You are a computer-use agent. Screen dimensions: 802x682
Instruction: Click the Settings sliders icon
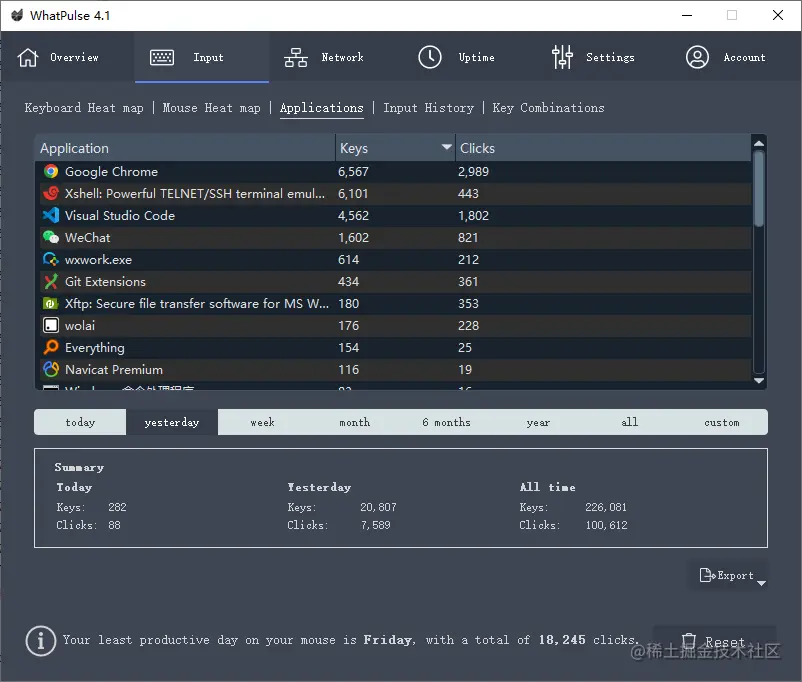[562, 57]
